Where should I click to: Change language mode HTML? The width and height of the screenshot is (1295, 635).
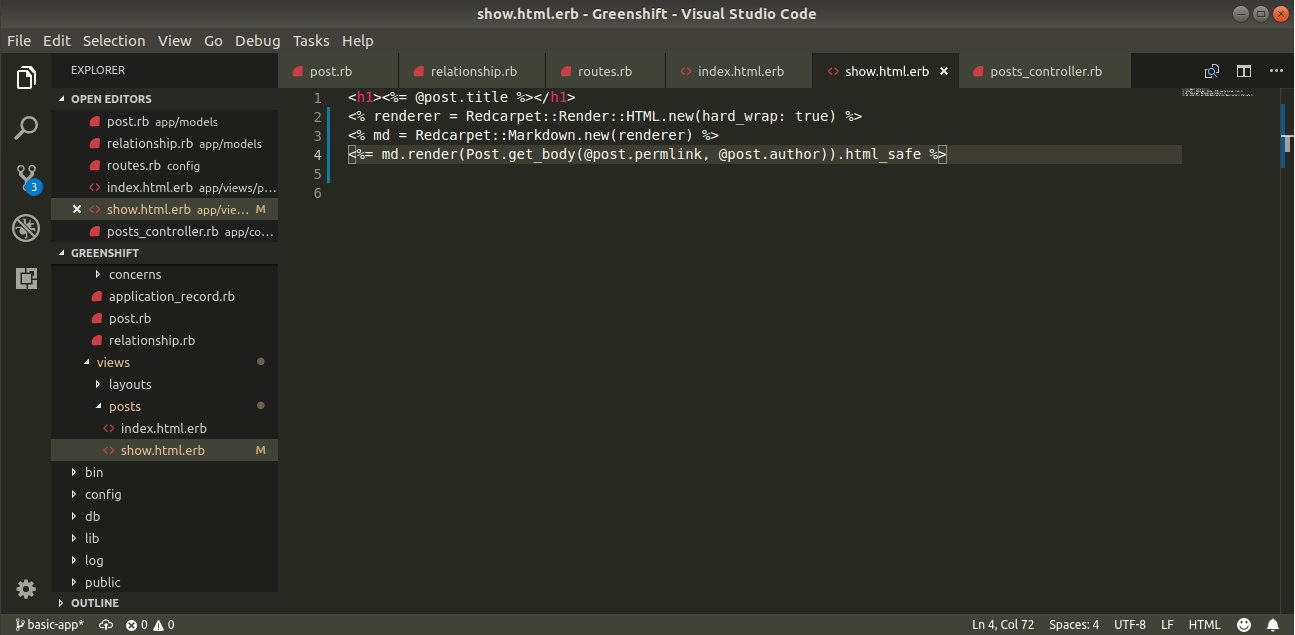point(1204,625)
